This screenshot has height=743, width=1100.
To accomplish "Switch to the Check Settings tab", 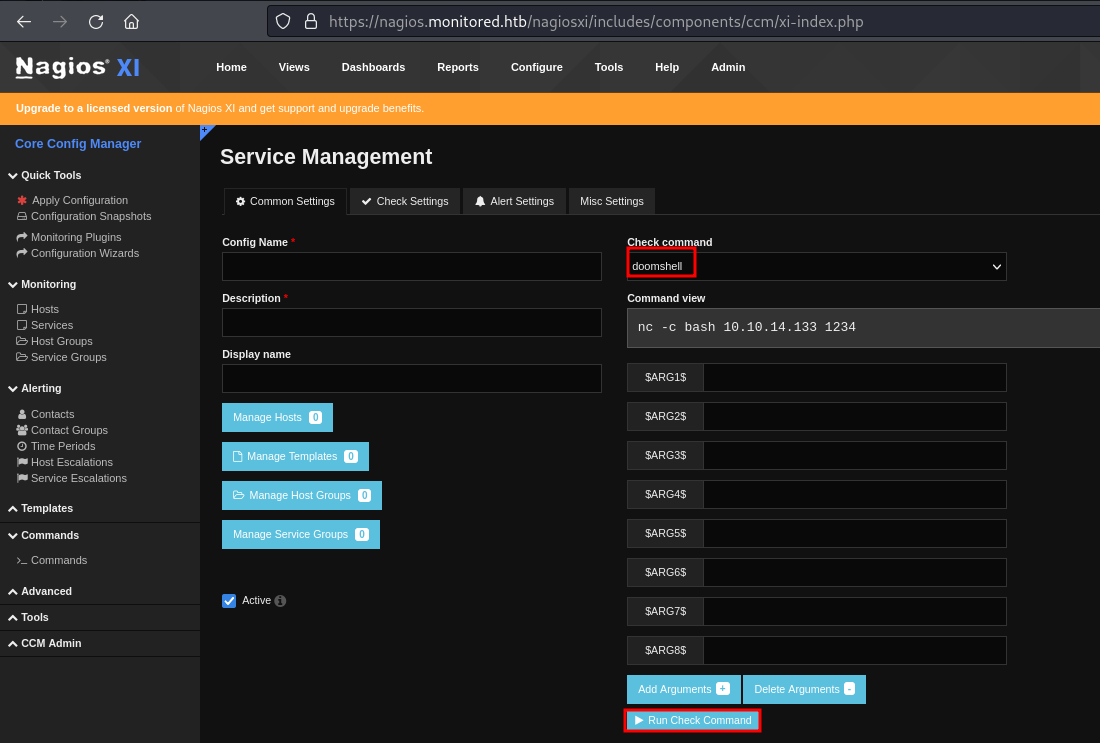I will 405,201.
